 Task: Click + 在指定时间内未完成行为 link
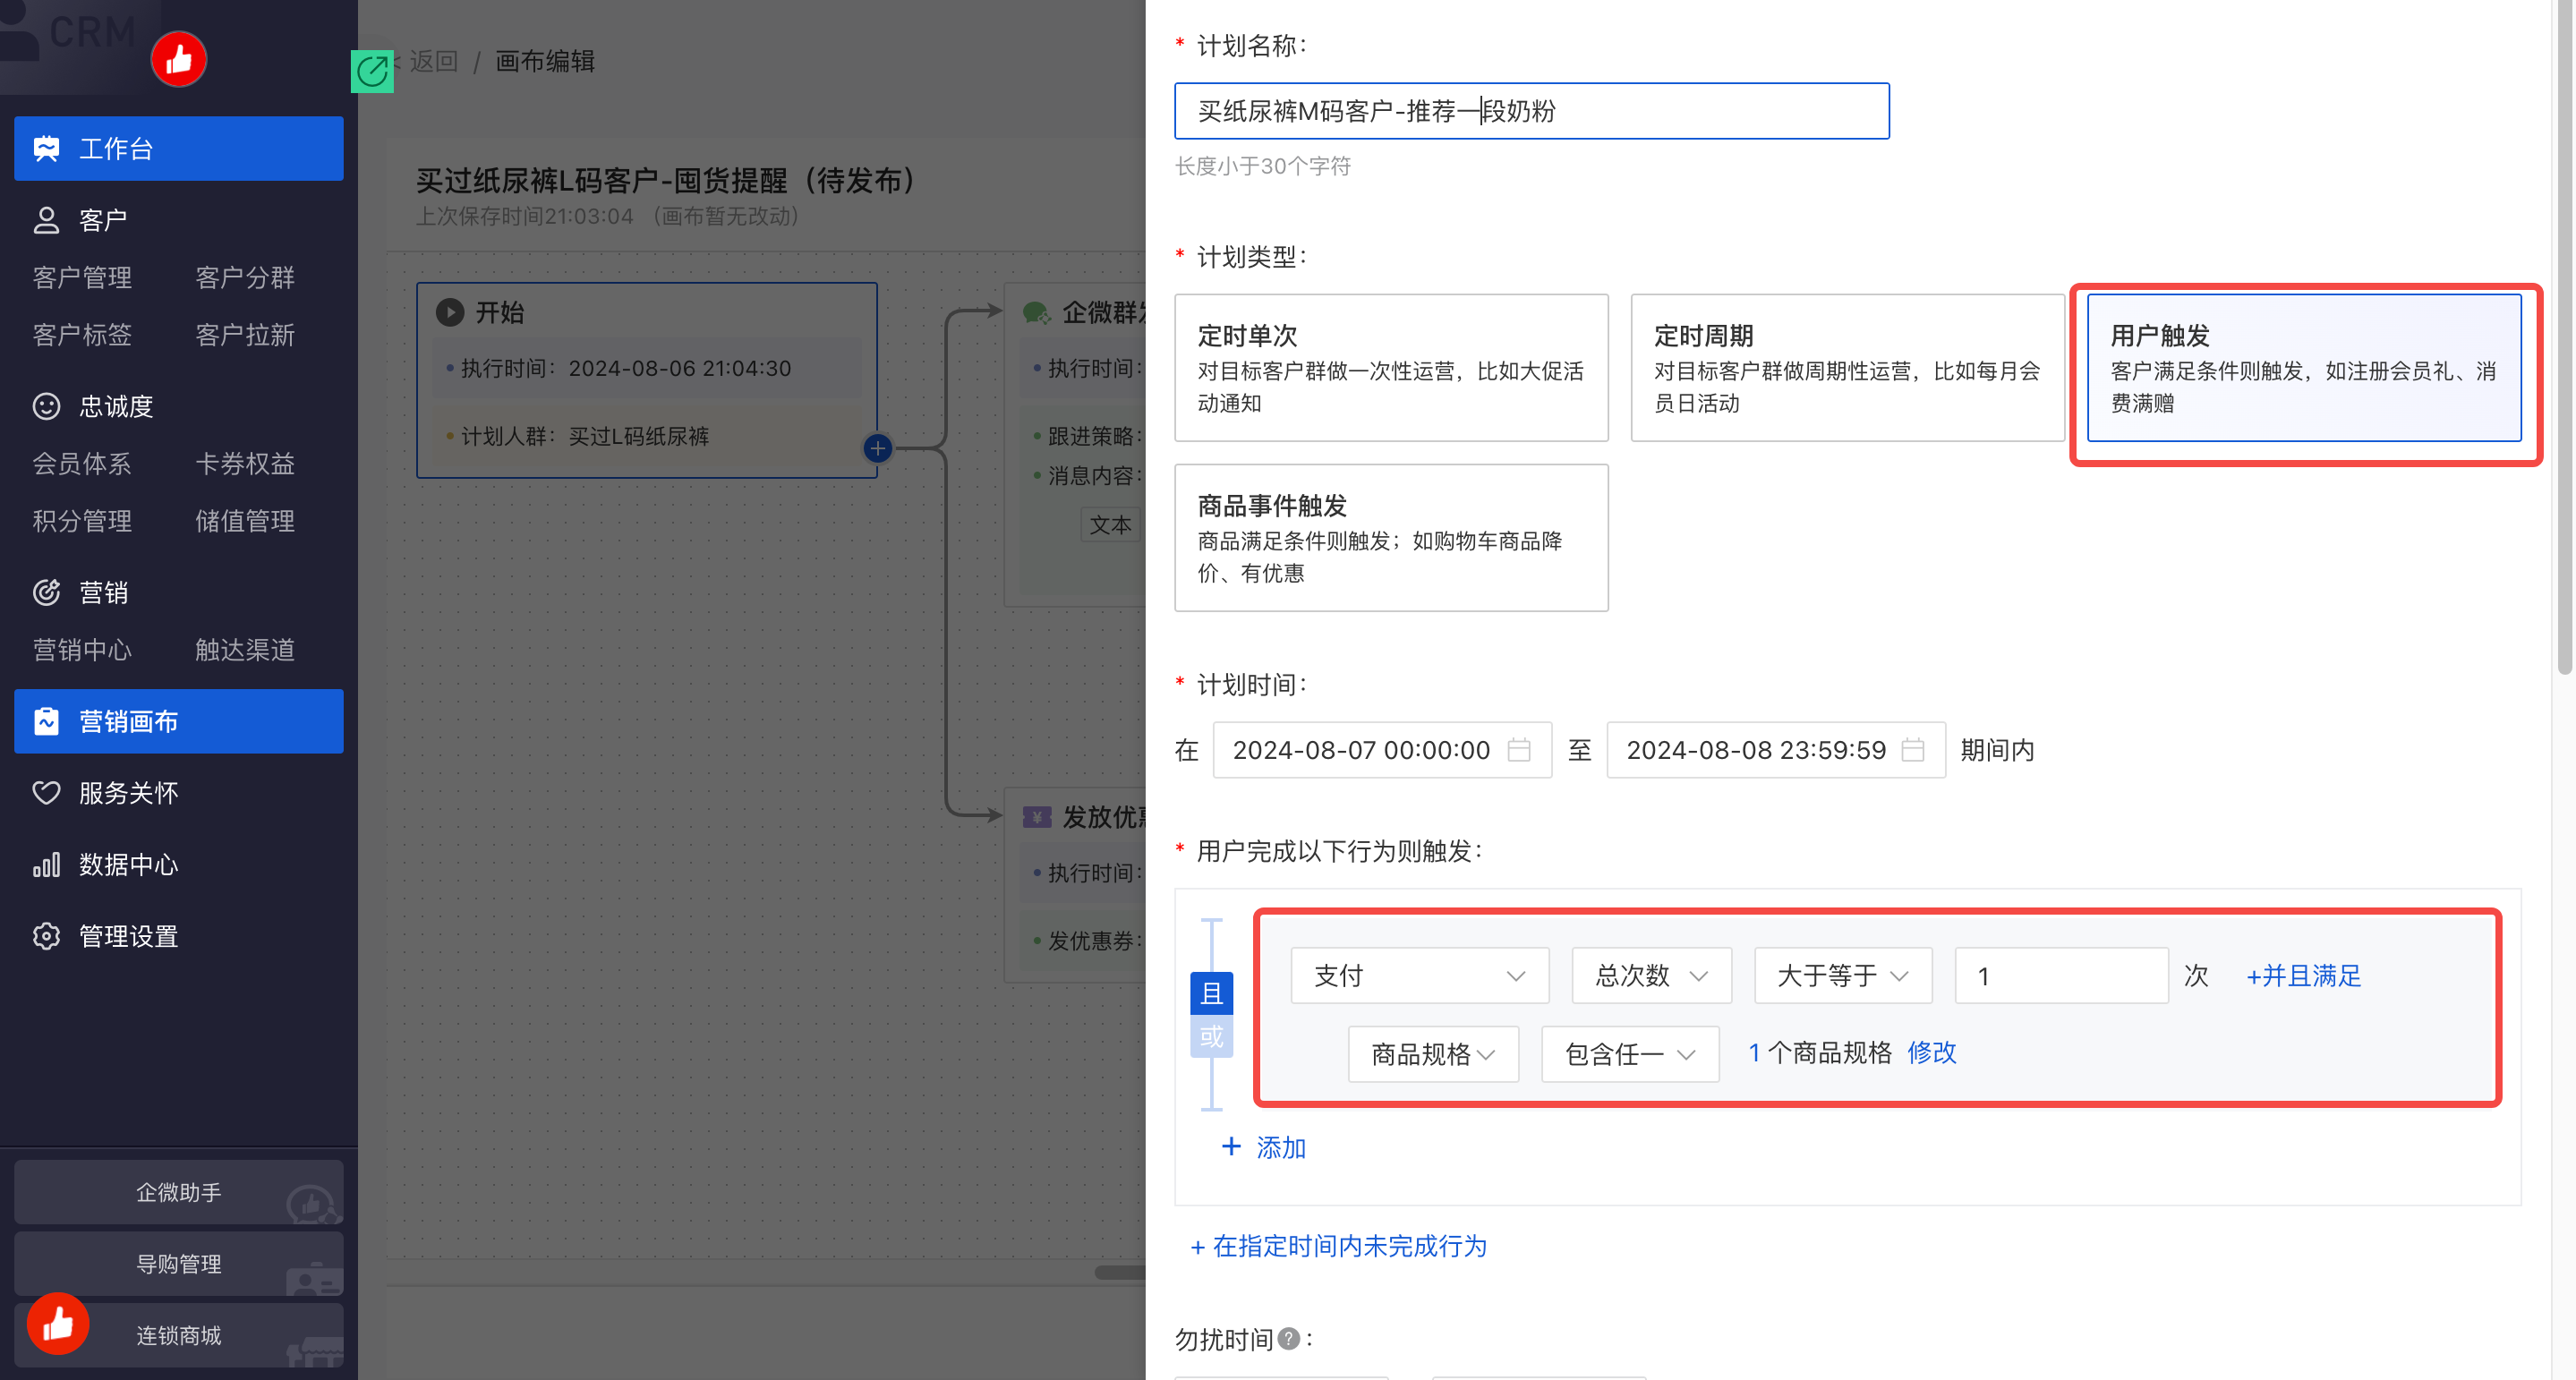(x=1338, y=1246)
